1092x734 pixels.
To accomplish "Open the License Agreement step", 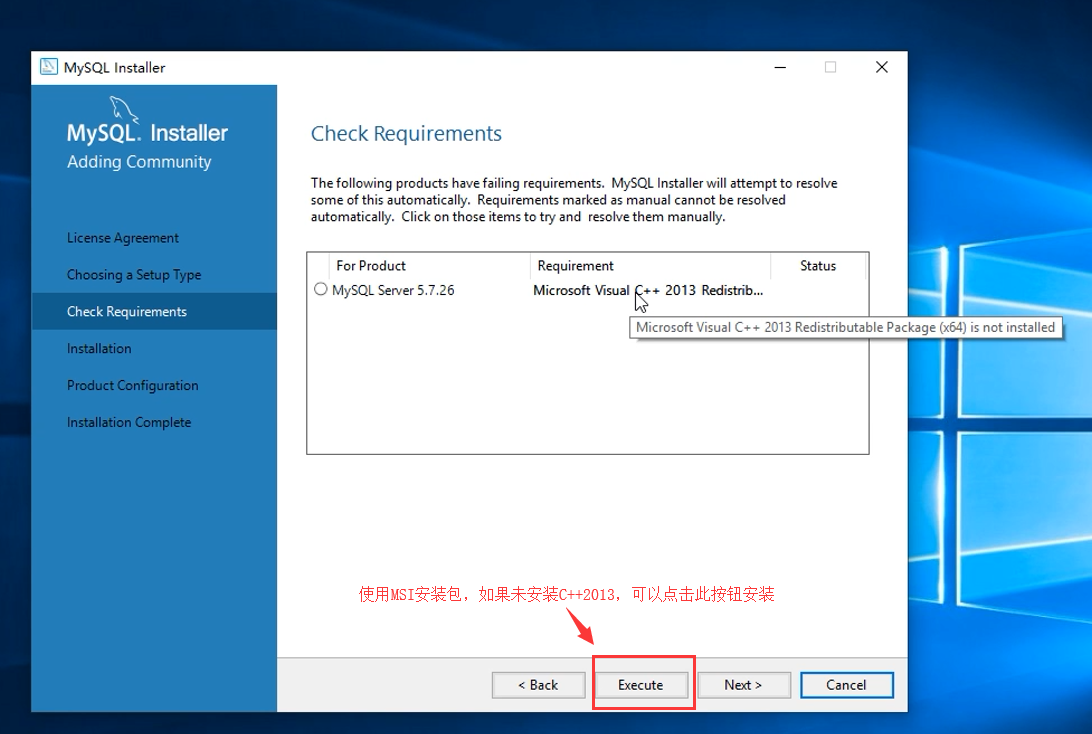I will click(x=123, y=238).
